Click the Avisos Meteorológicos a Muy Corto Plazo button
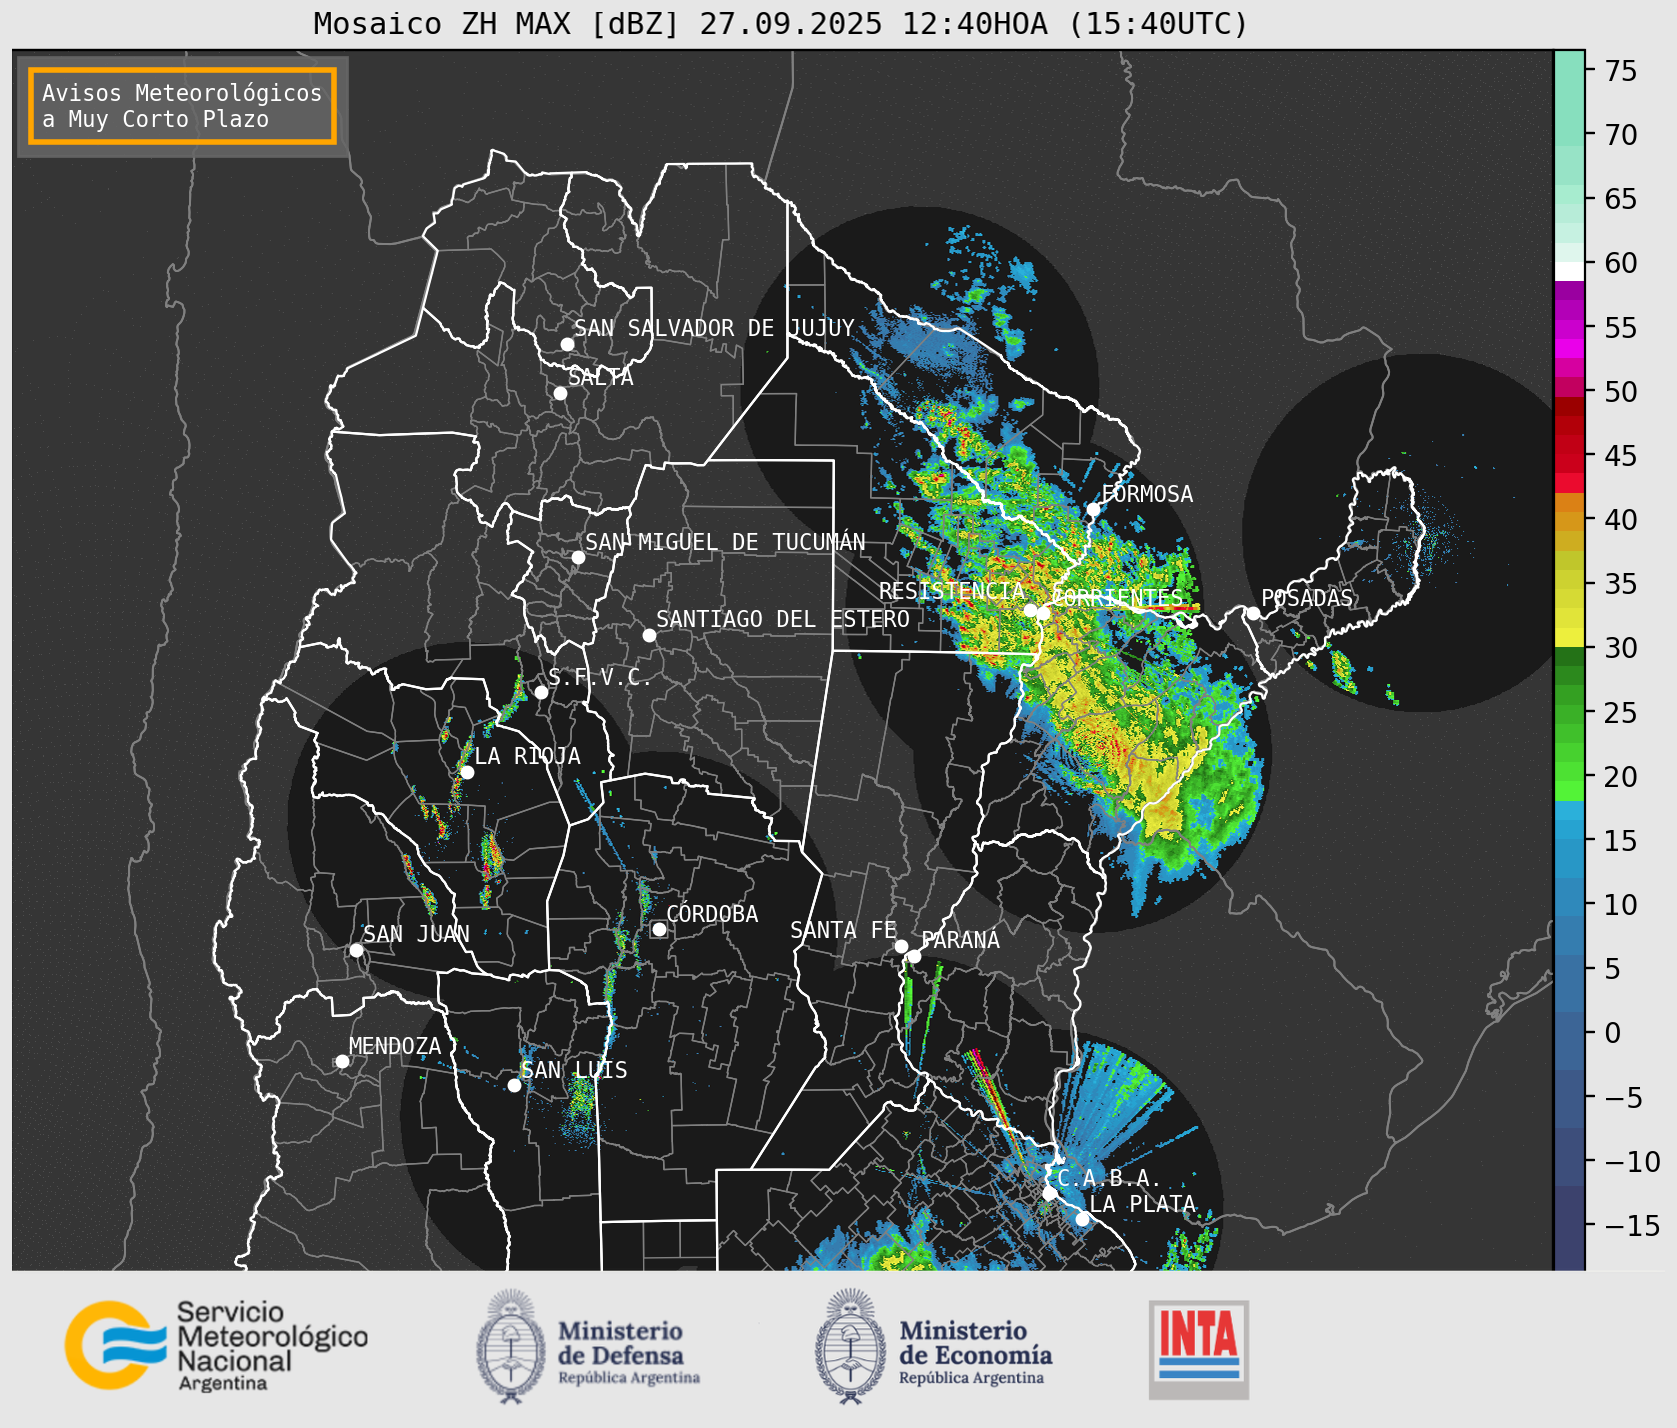The width and height of the screenshot is (1677, 1428). [x=182, y=106]
